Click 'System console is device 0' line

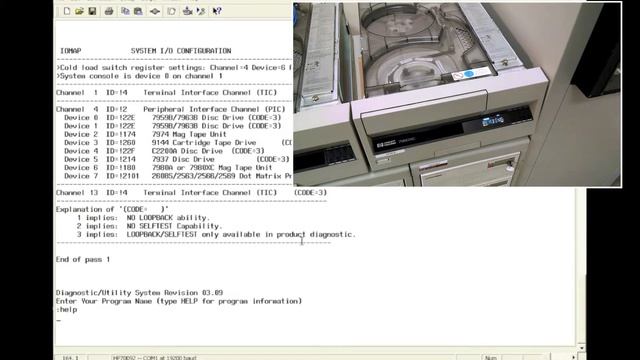(140, 76)
